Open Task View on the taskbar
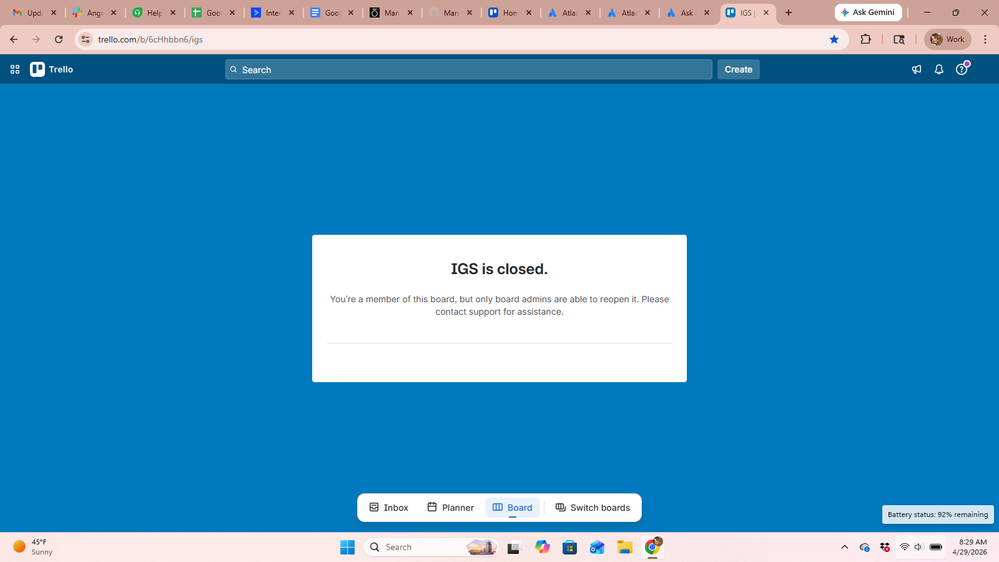This screenshot has height=562, width=999. pos(514,547)
